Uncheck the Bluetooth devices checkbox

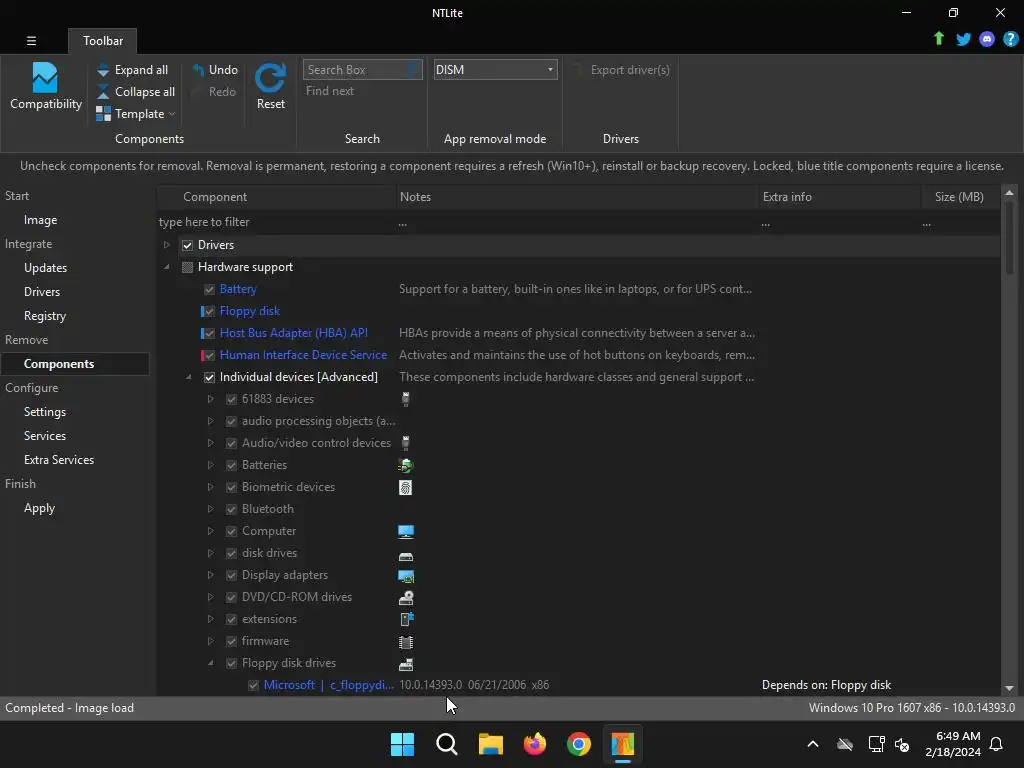[231, 509]
